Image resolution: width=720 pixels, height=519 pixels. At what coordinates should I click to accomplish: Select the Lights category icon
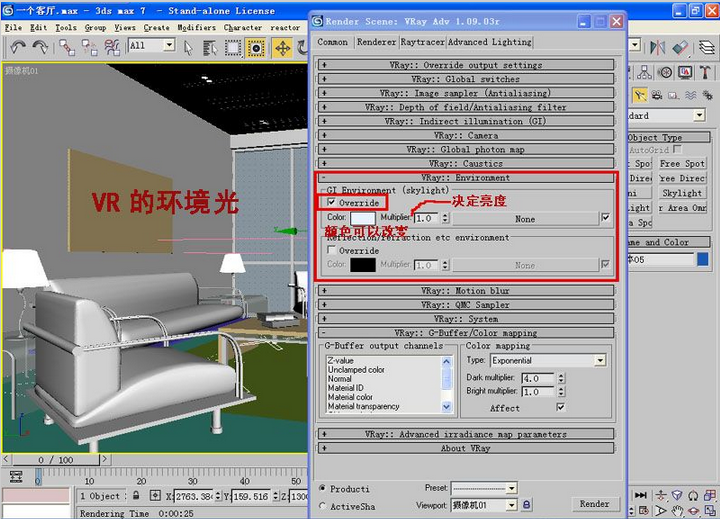[x=639, y=95]
